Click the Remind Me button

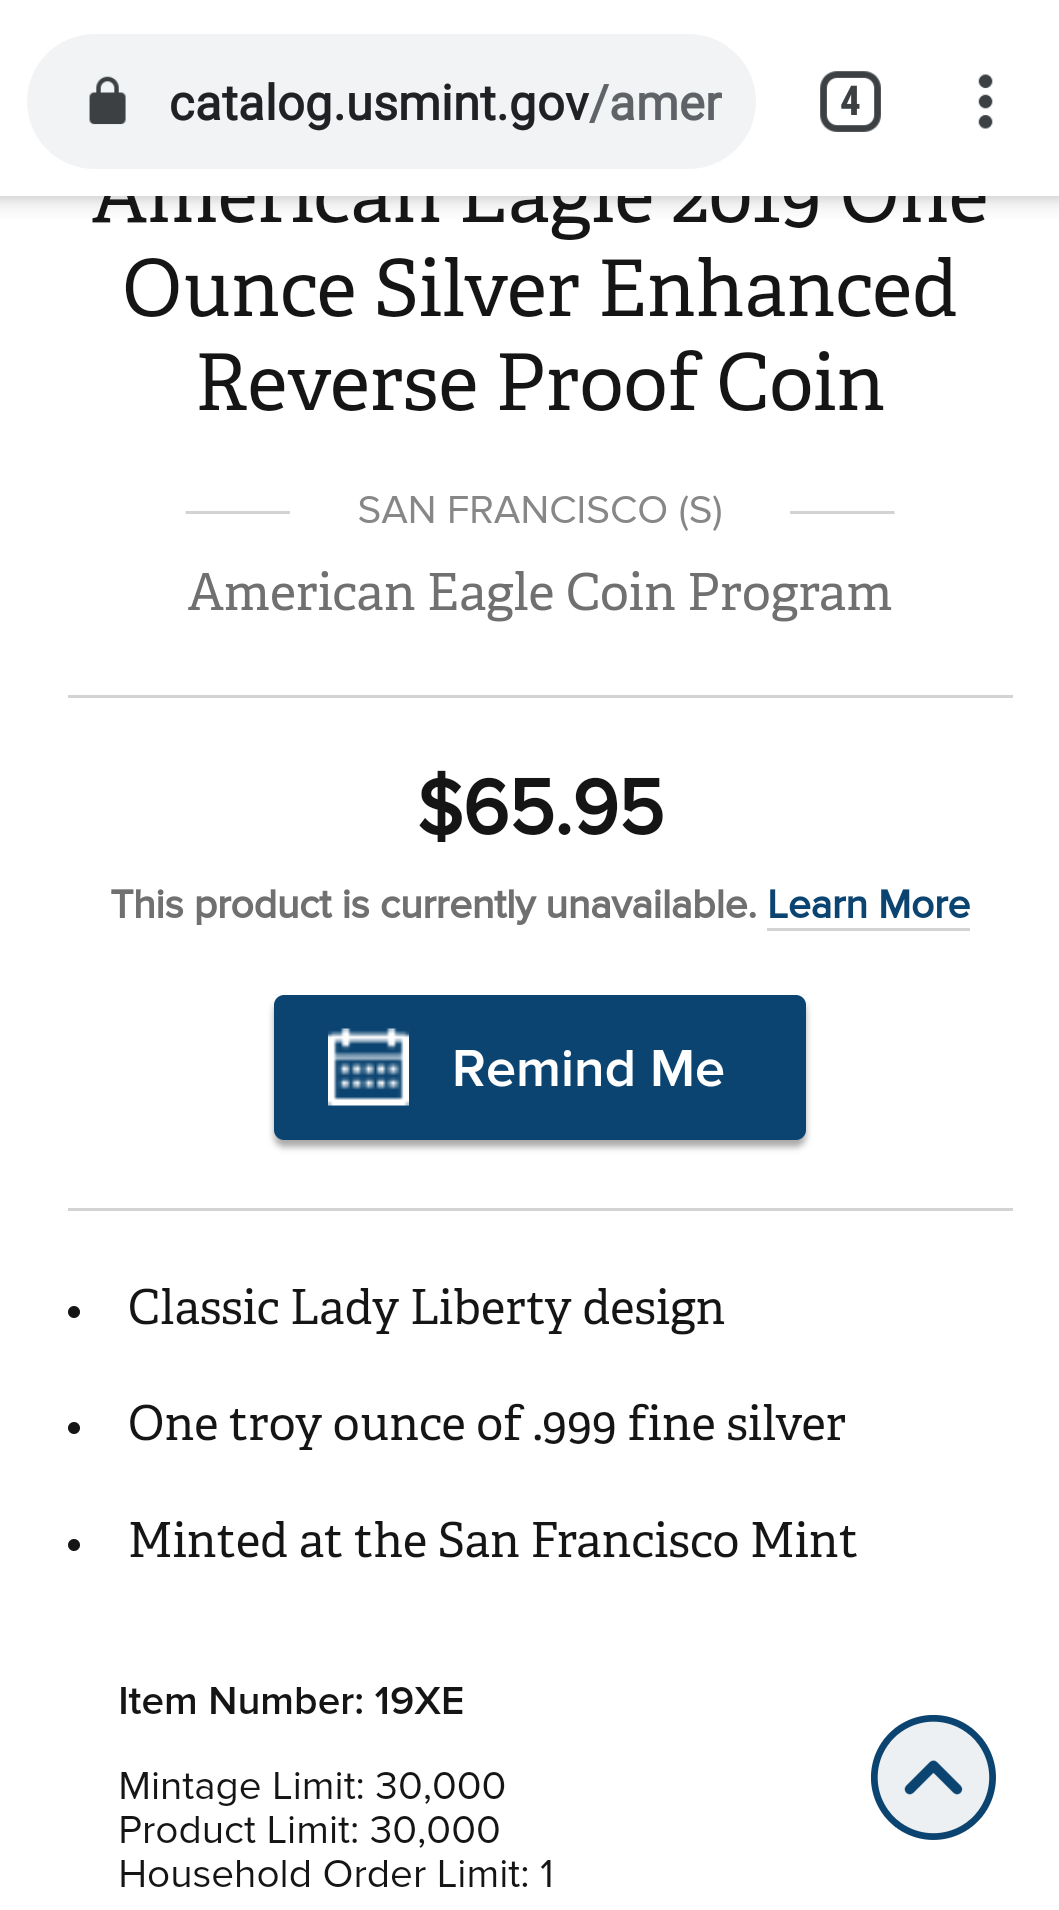(x=540, y=1067)
